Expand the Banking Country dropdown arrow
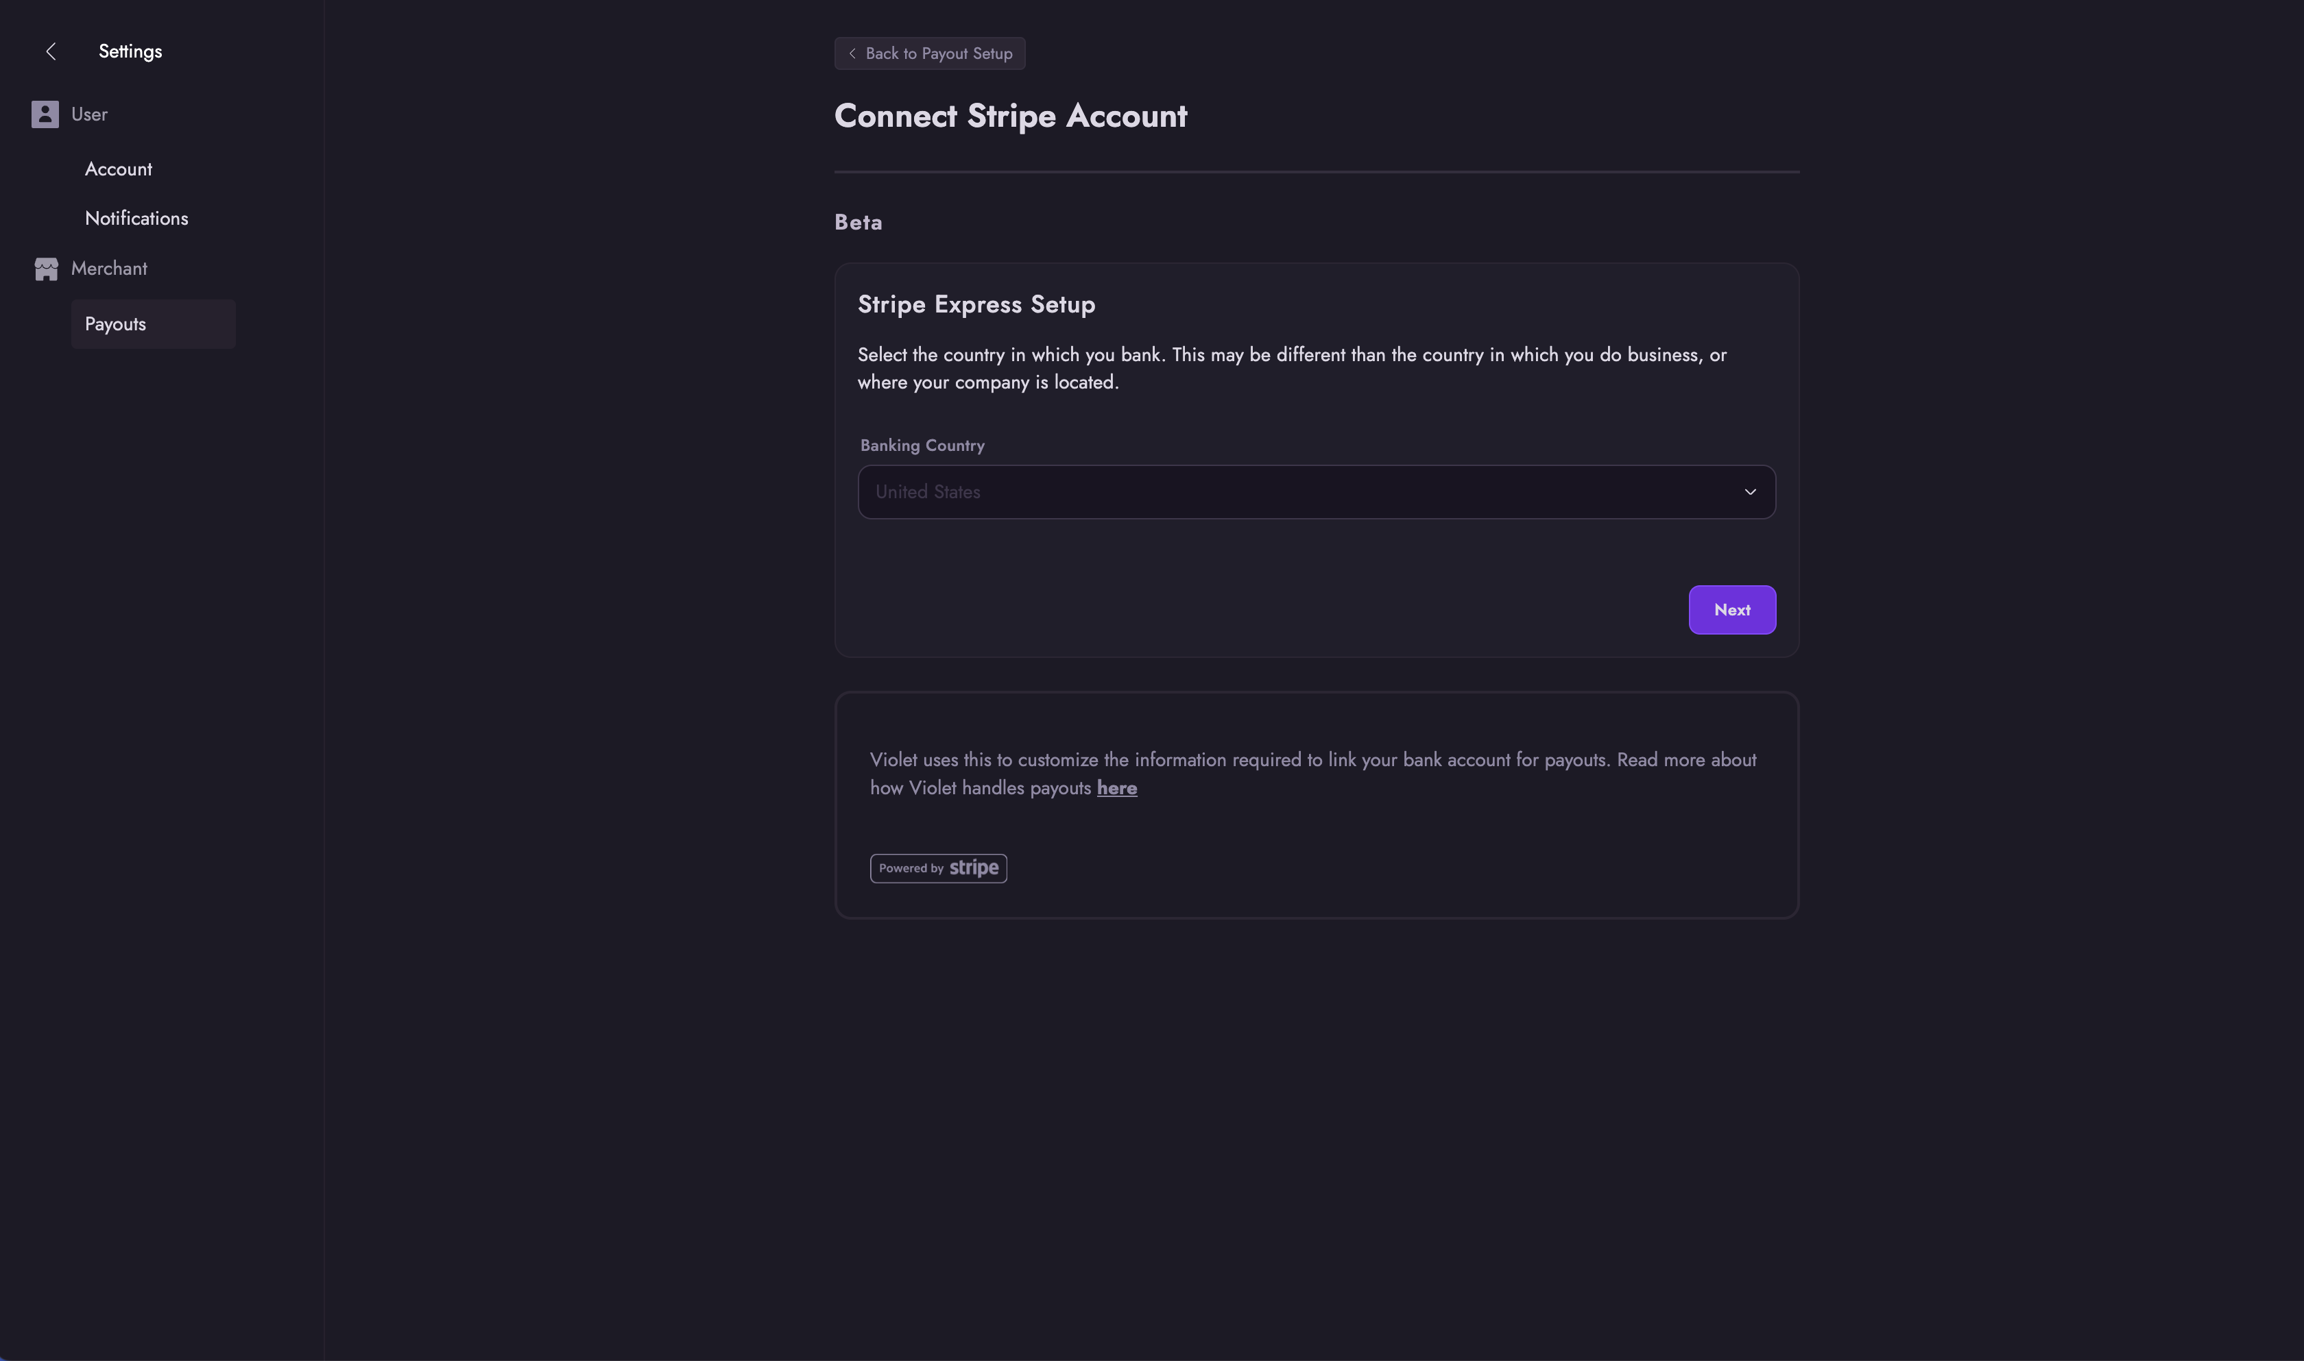 (1750, 492)
